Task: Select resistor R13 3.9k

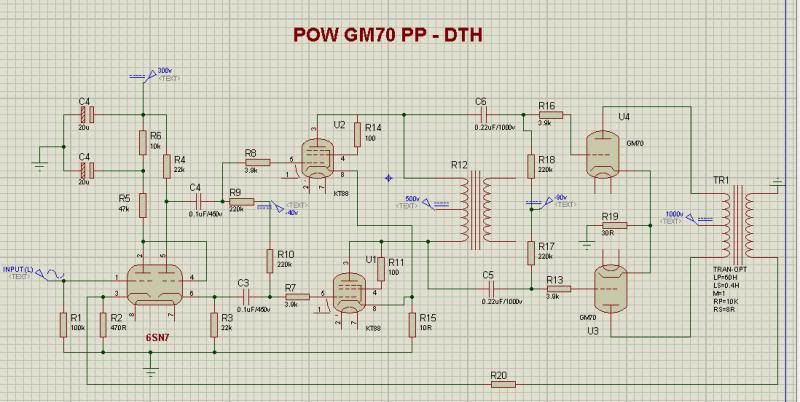Action: [x=559, y=289]
